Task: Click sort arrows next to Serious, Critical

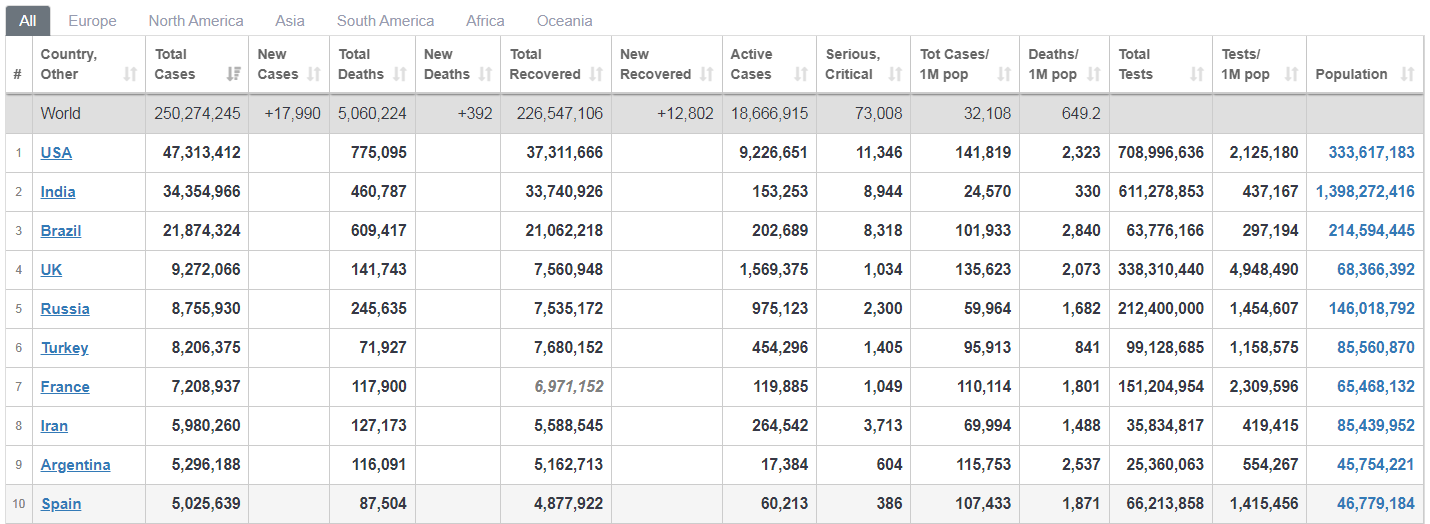Action: tap(896, 74)
